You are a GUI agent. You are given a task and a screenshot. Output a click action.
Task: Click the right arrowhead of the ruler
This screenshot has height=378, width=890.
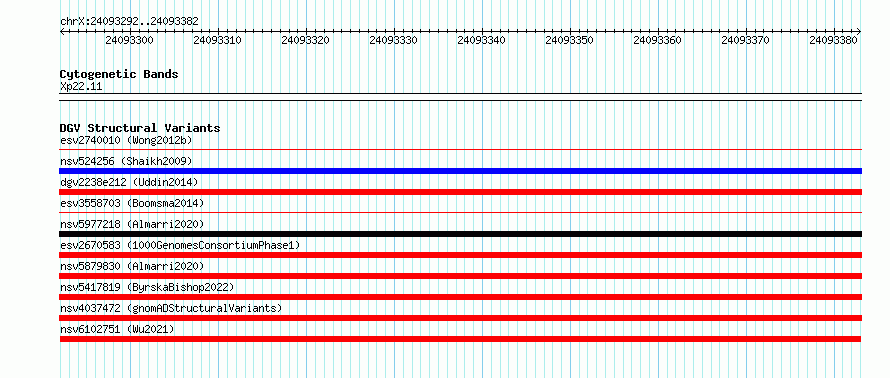tap(859, 31)
